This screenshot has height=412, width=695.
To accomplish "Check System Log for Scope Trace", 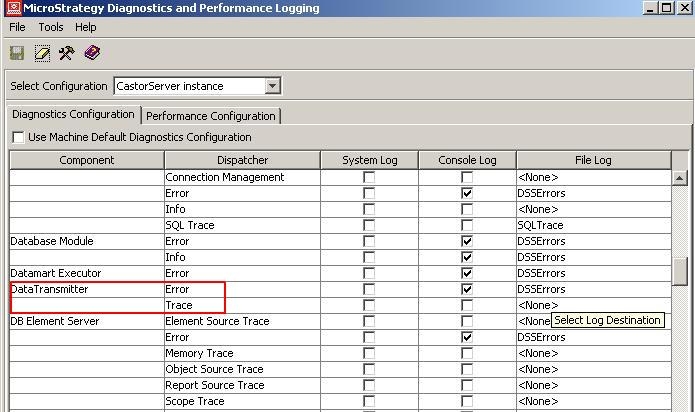I will tap(369, 401).
